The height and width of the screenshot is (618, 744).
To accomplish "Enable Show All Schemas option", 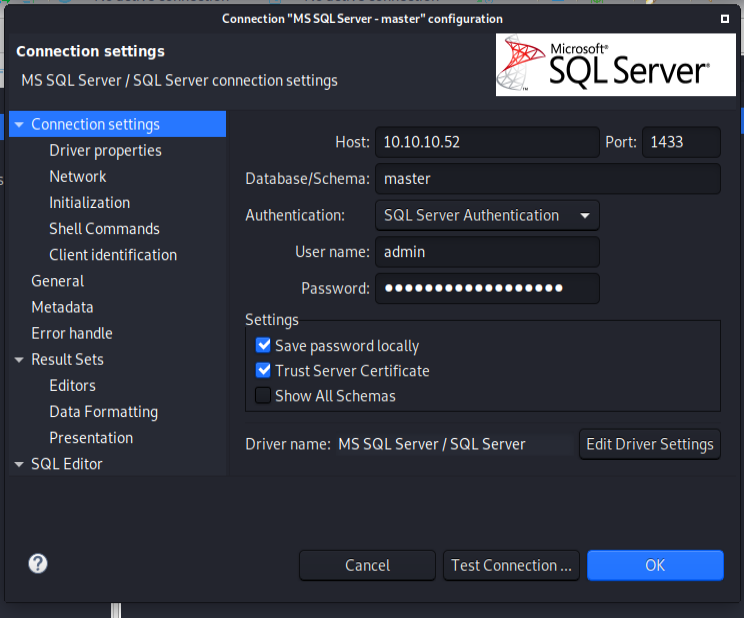I will [x=264, y=396].
